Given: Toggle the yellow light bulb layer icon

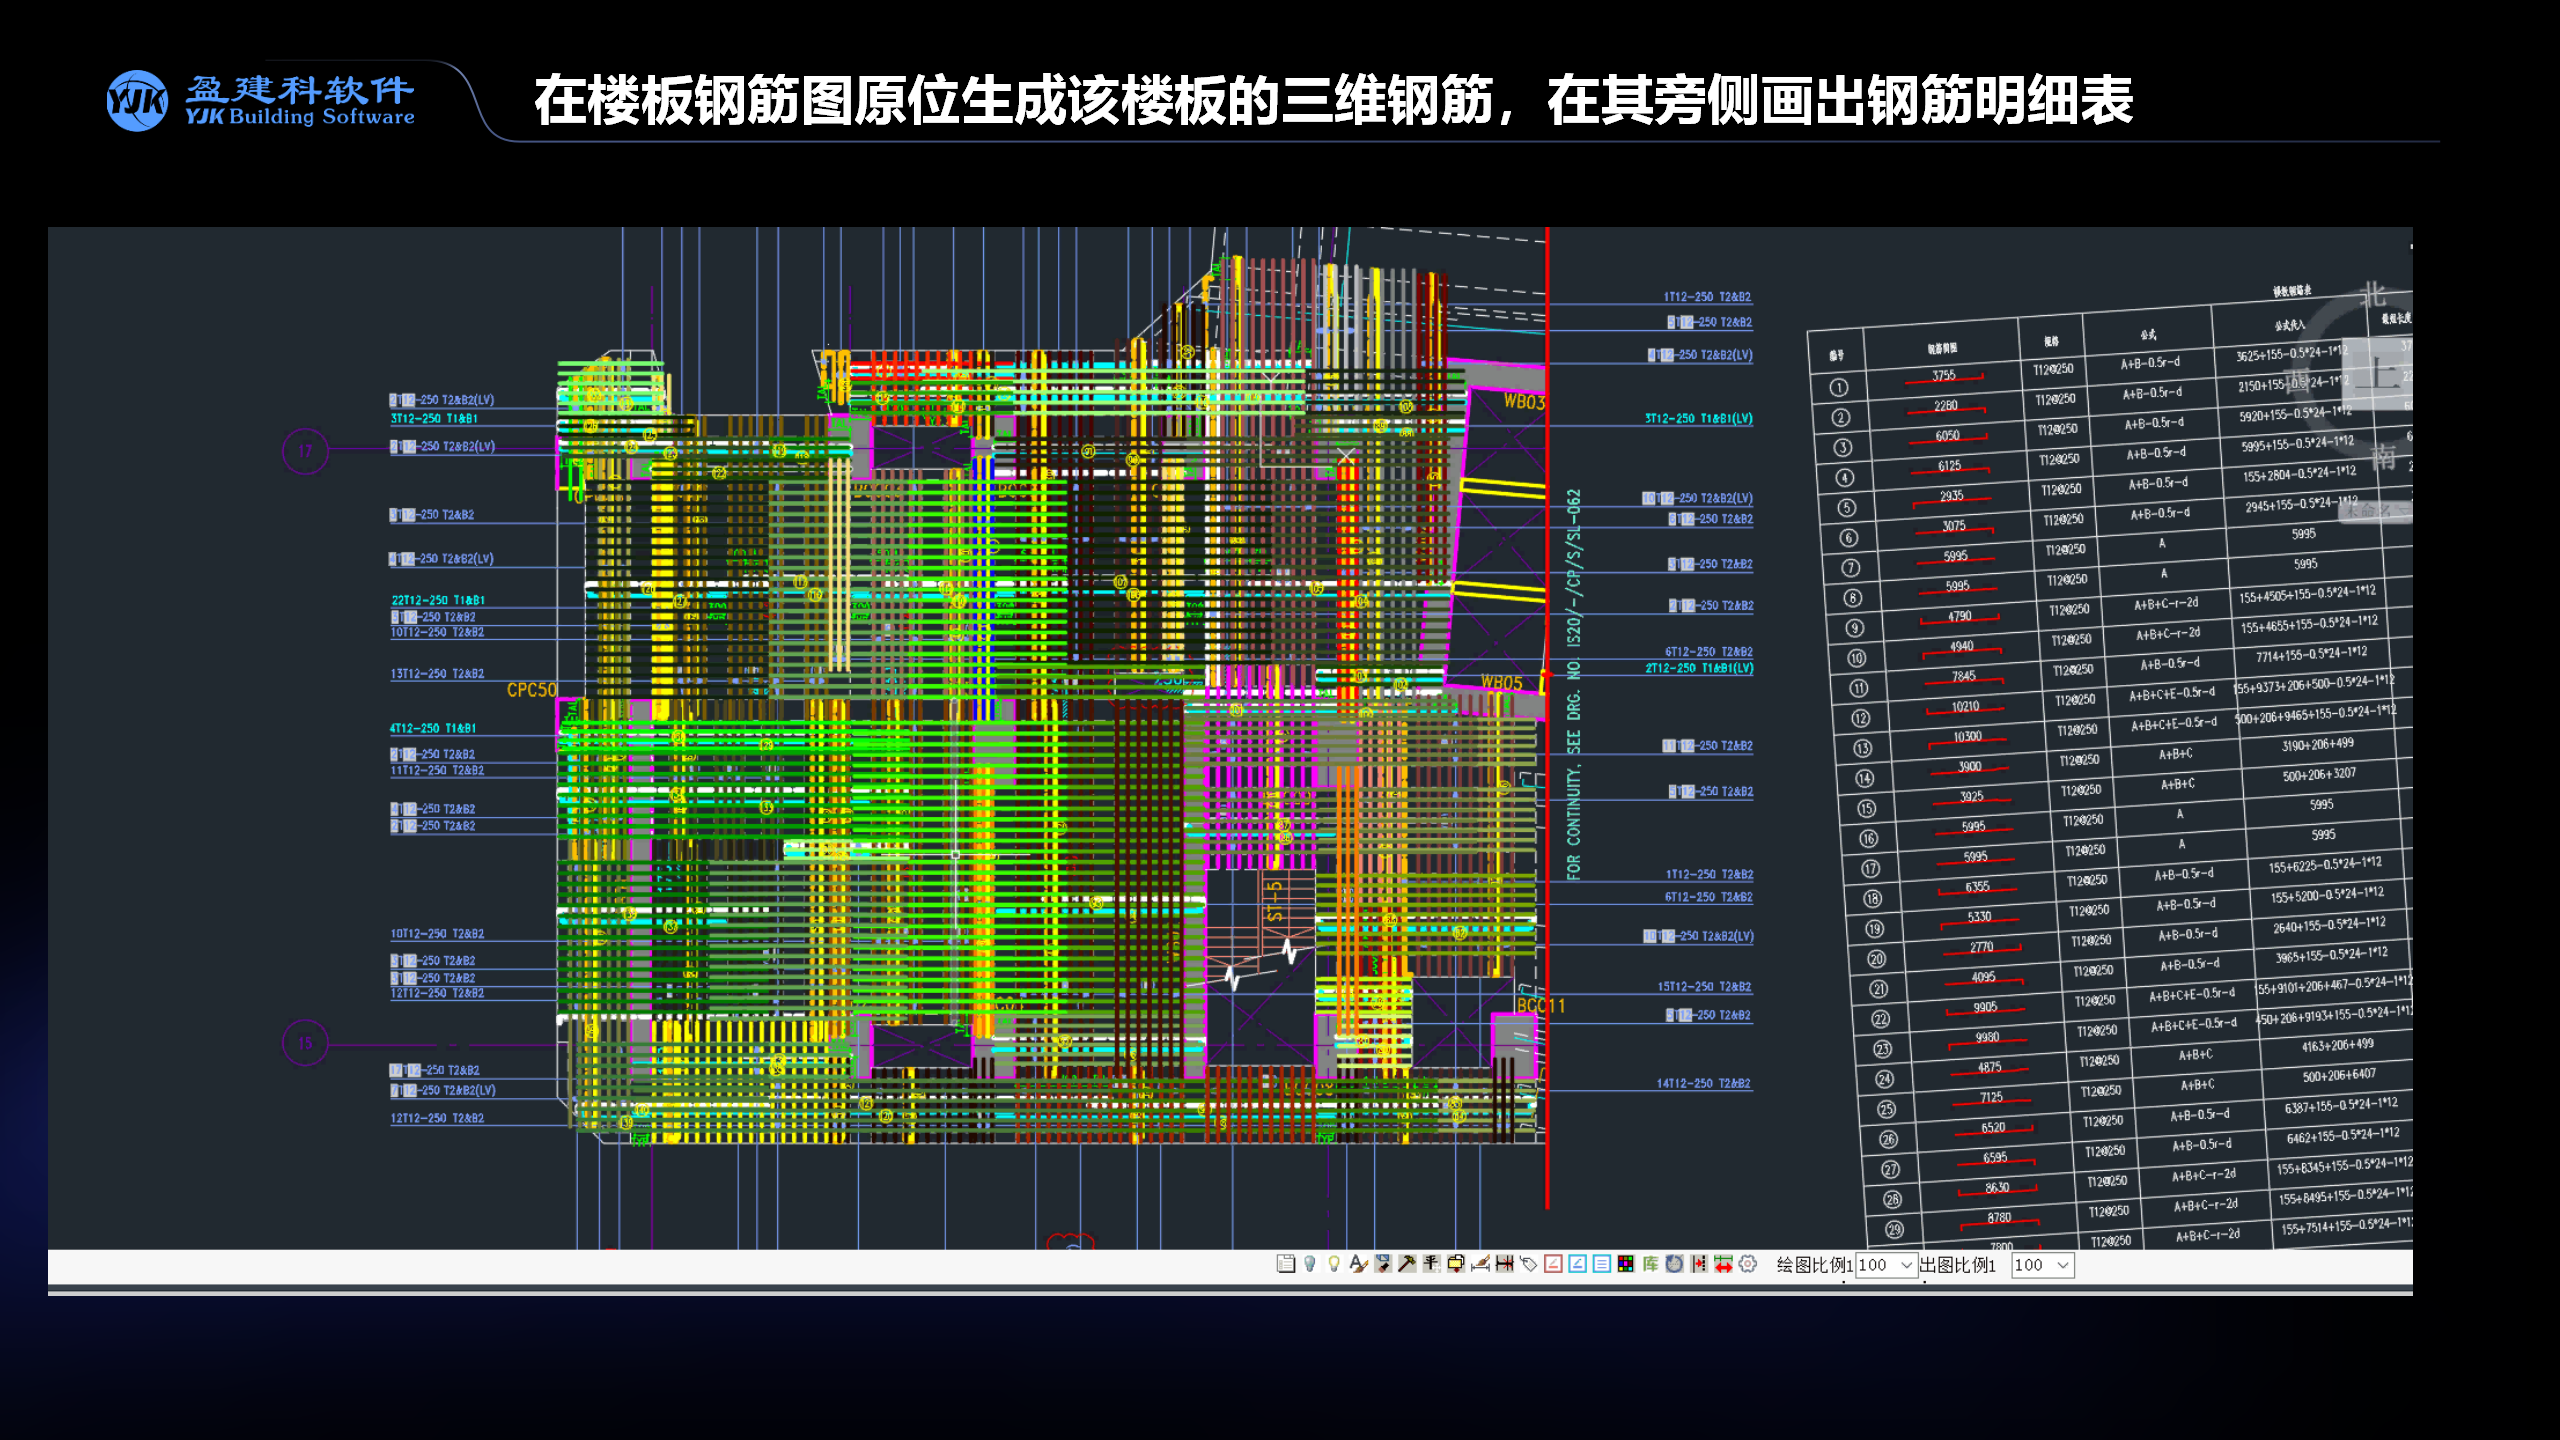Looking at the screenshot, I should (1332, 1265).
